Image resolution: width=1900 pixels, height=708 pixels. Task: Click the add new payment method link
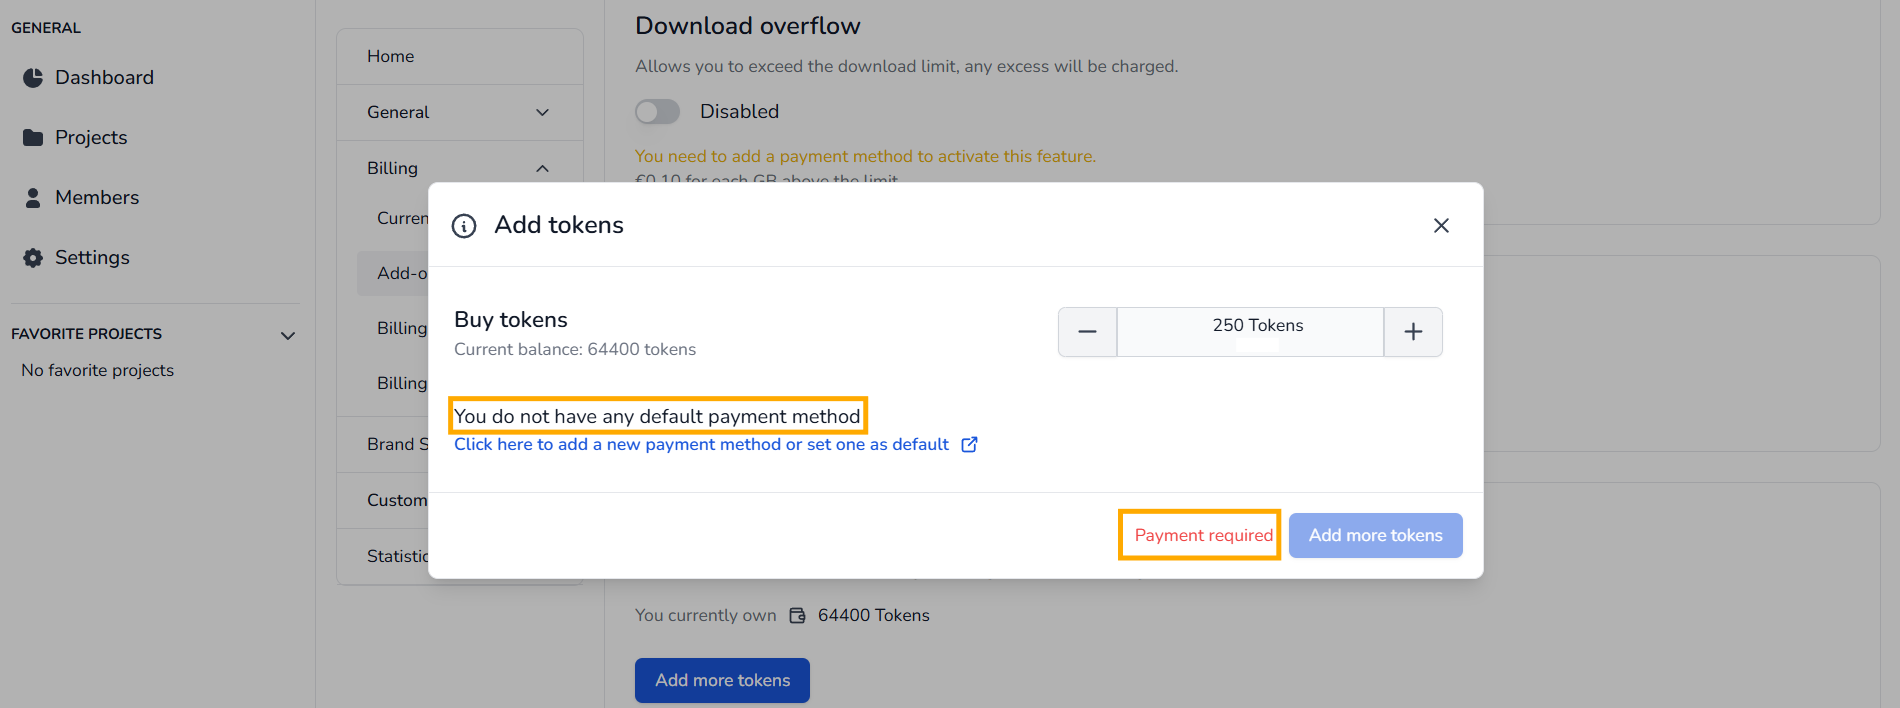click(x=701, y=445)
